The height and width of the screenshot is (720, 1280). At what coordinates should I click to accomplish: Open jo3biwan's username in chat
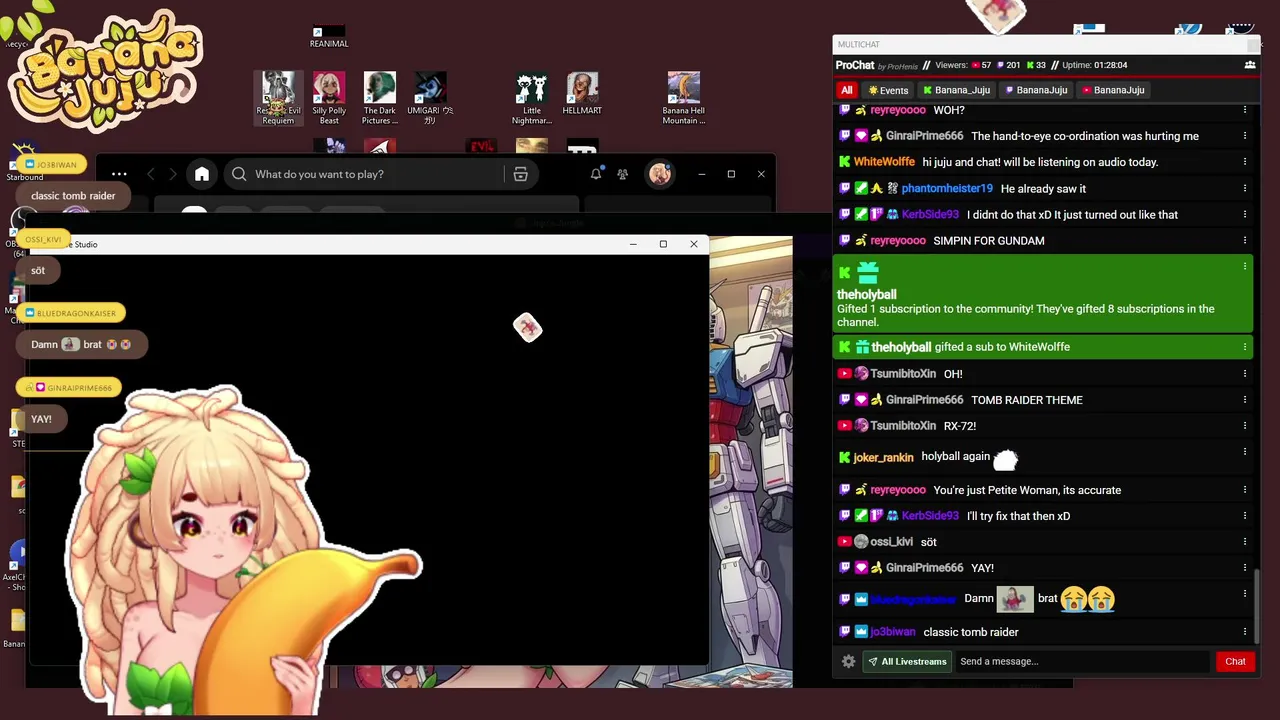point(893,632)
